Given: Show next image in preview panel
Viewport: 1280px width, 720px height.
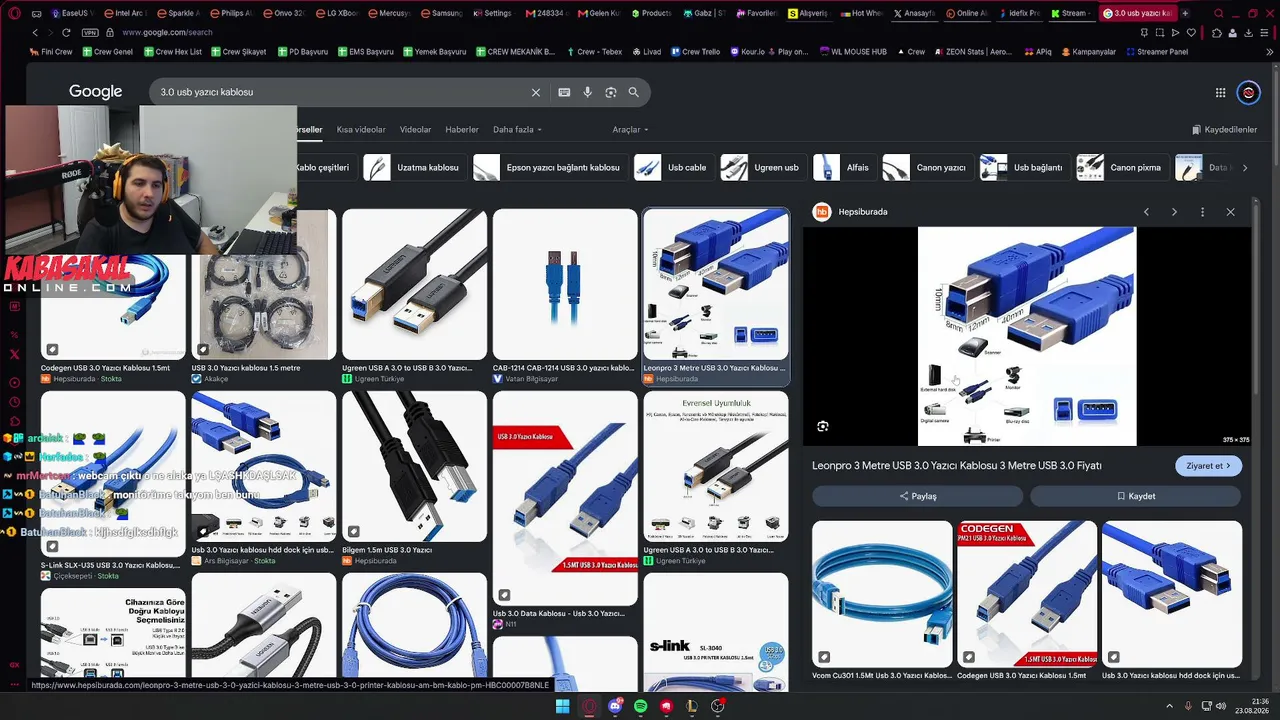Looking at the screenshot, I should tap(1174, 212).
